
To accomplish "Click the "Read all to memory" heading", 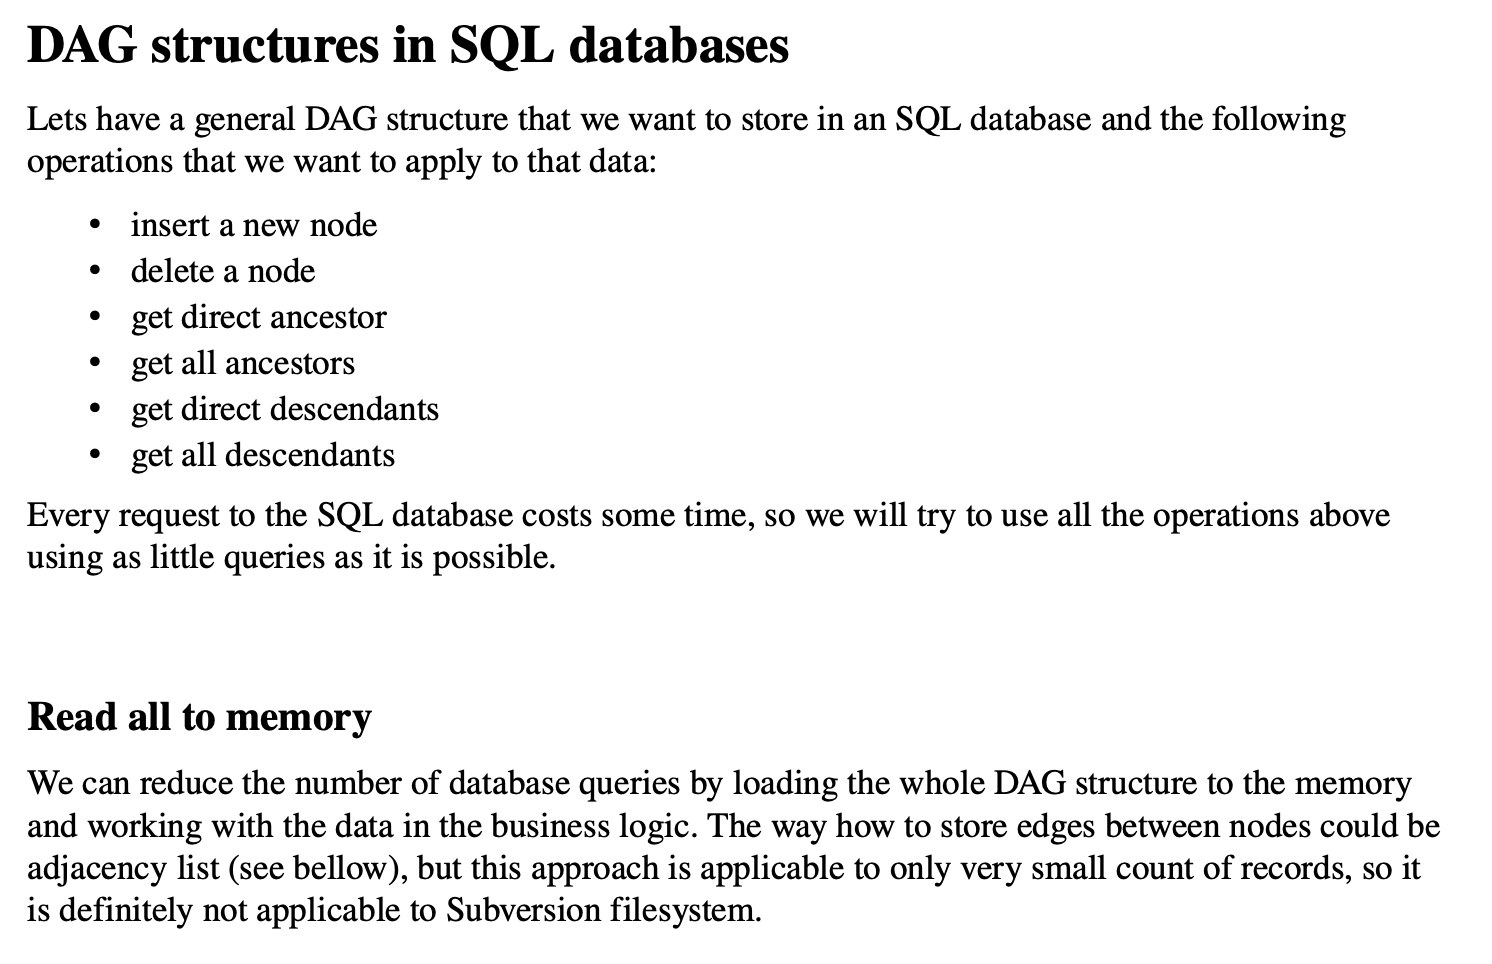I will 199,717.
